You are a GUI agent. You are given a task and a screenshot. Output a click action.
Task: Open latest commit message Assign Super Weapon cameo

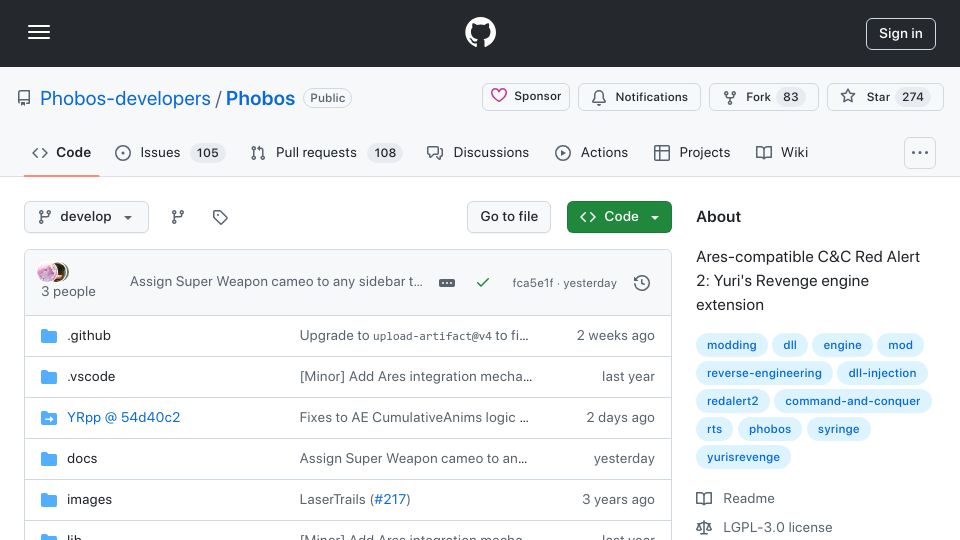276,282
